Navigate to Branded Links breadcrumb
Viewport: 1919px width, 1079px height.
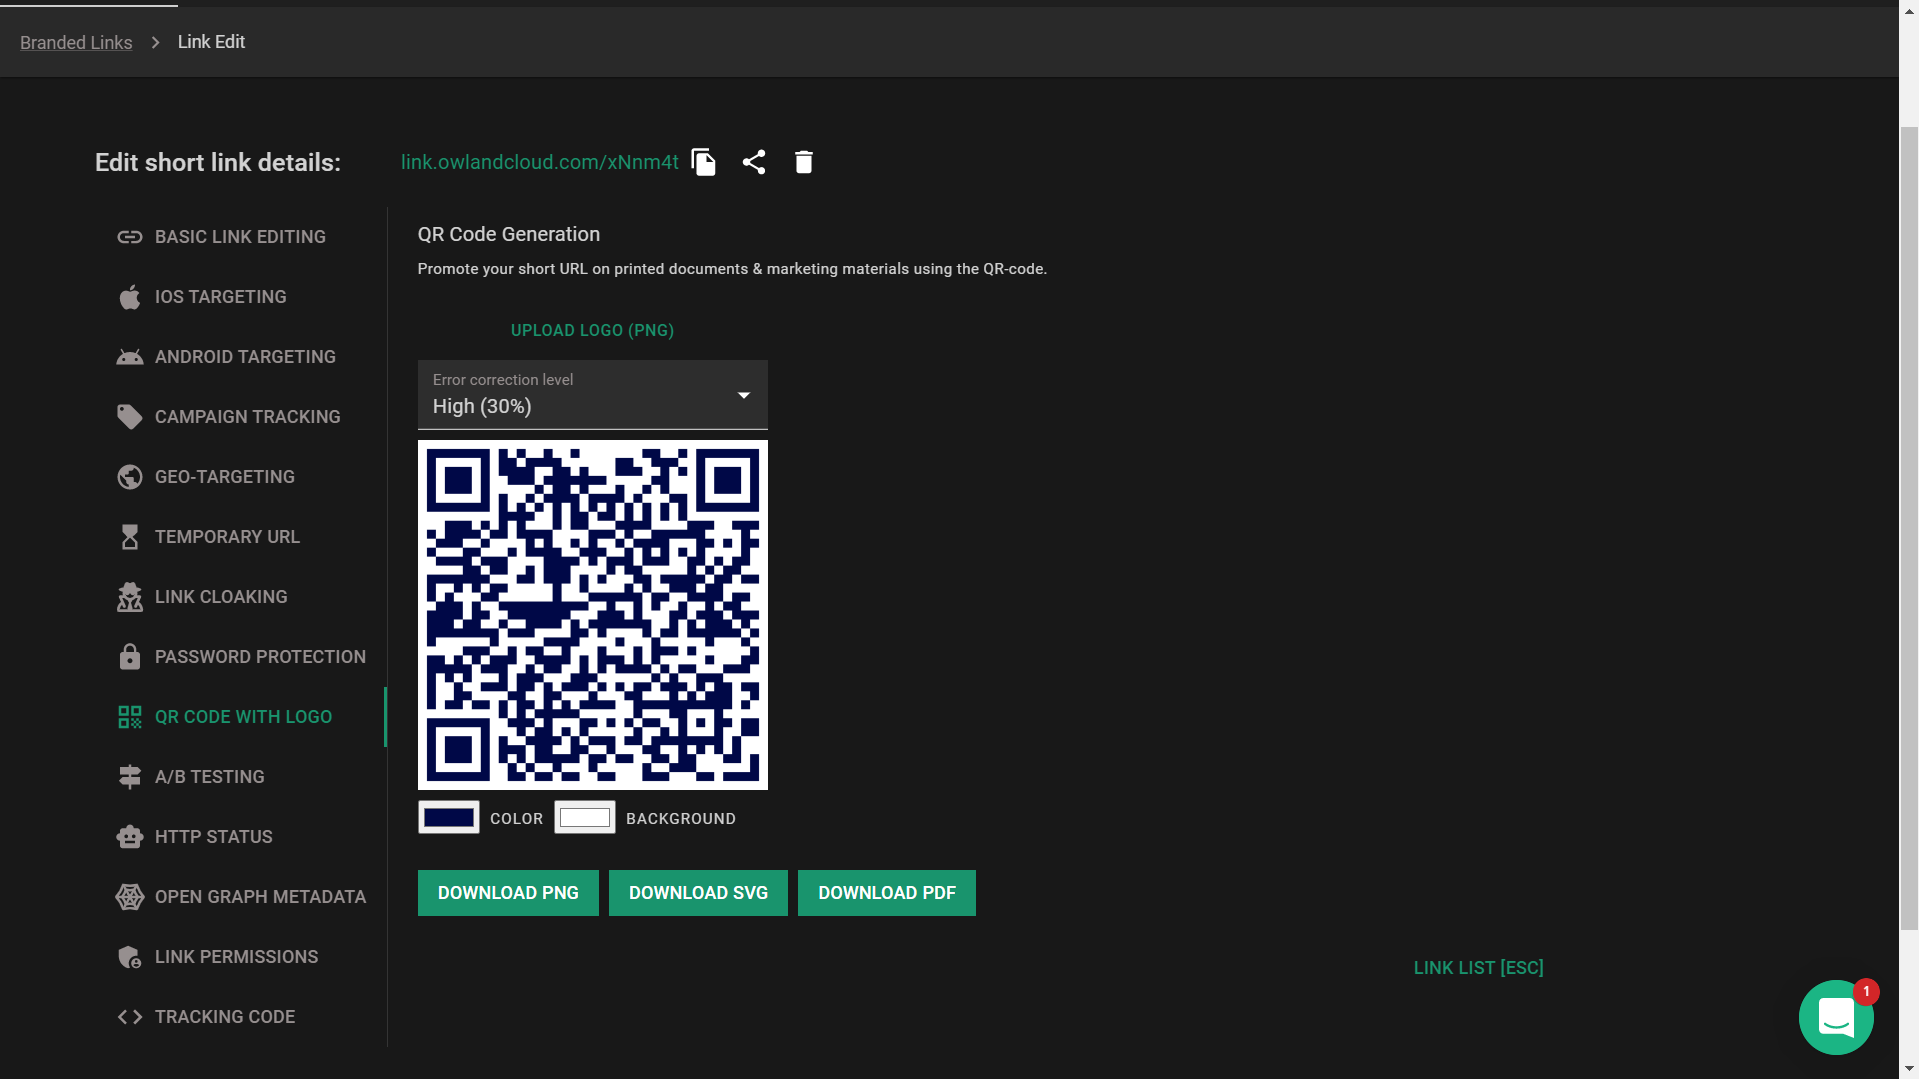pos(76,42)
